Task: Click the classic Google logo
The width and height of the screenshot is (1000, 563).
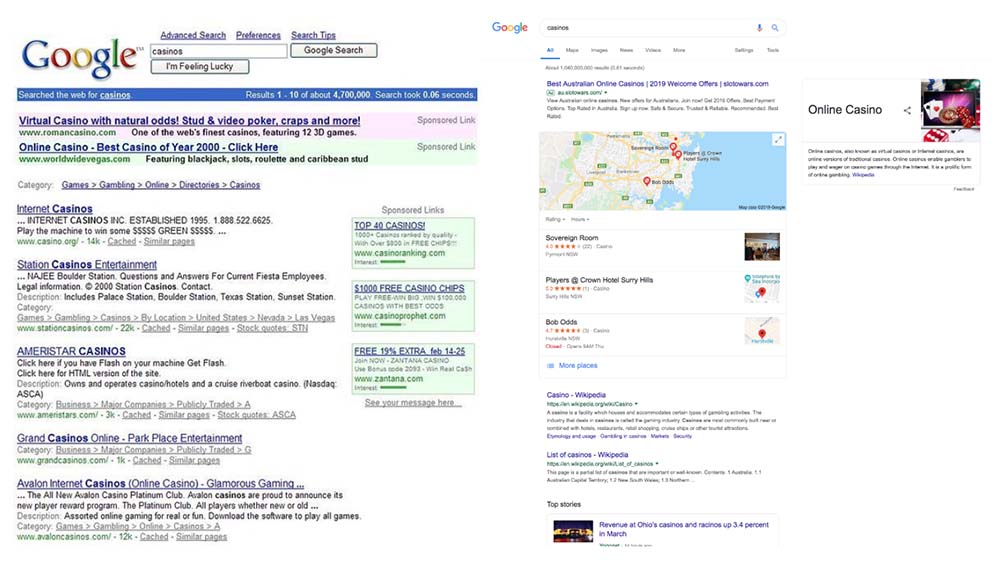Action: [82, 58]
